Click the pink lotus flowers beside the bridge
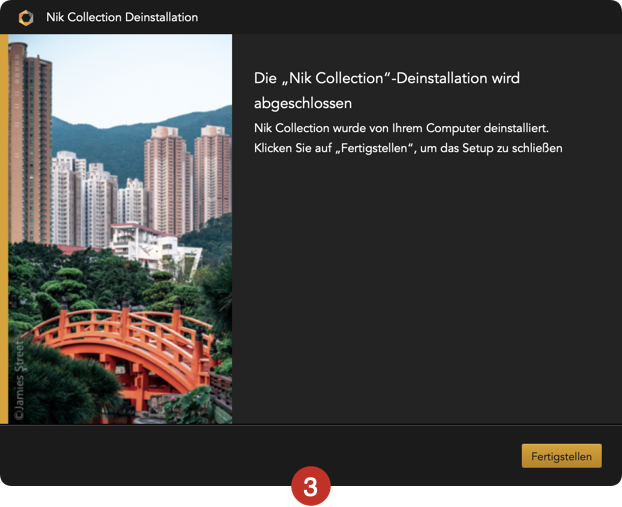The height and width of the screenshot is (507, 622). click(190, 405)
